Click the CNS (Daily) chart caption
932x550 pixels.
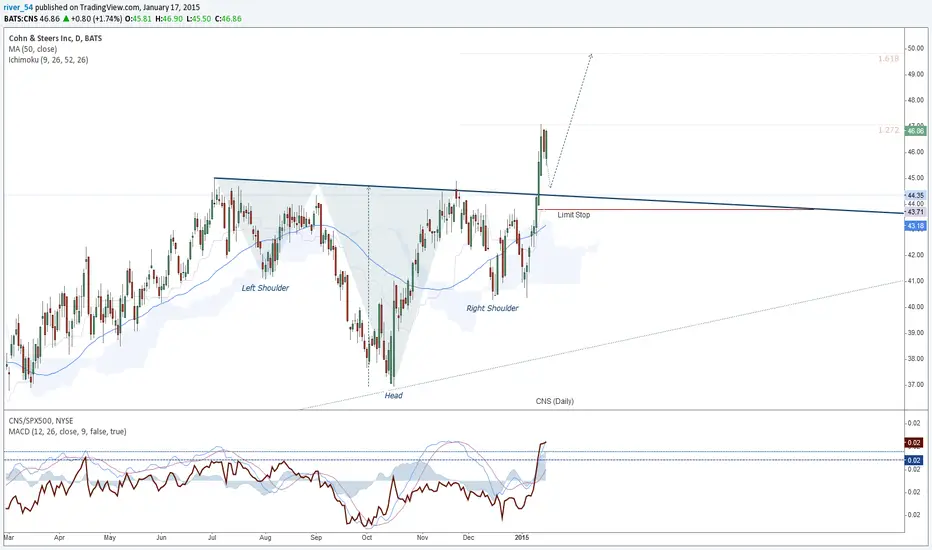pyautogui.click(x=555, y=401)
